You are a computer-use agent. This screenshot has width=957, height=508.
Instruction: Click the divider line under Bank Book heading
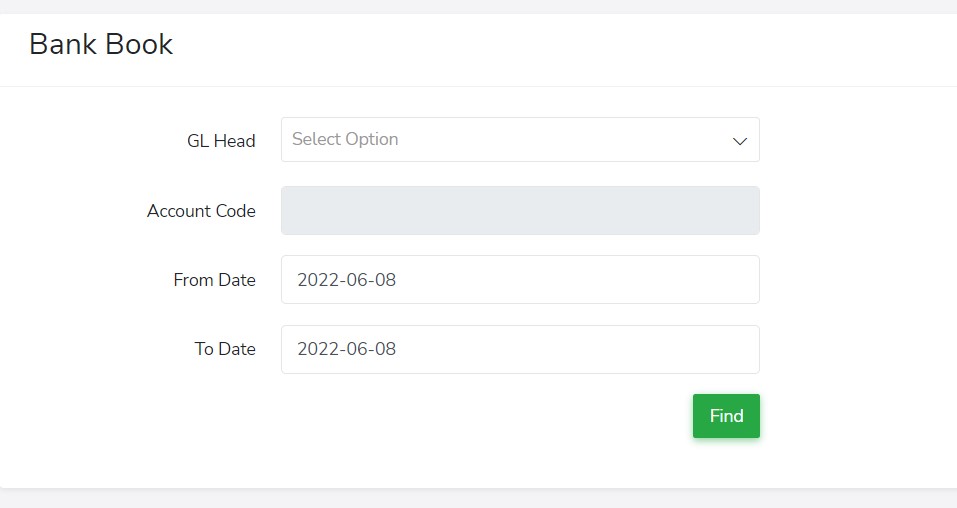478,86
